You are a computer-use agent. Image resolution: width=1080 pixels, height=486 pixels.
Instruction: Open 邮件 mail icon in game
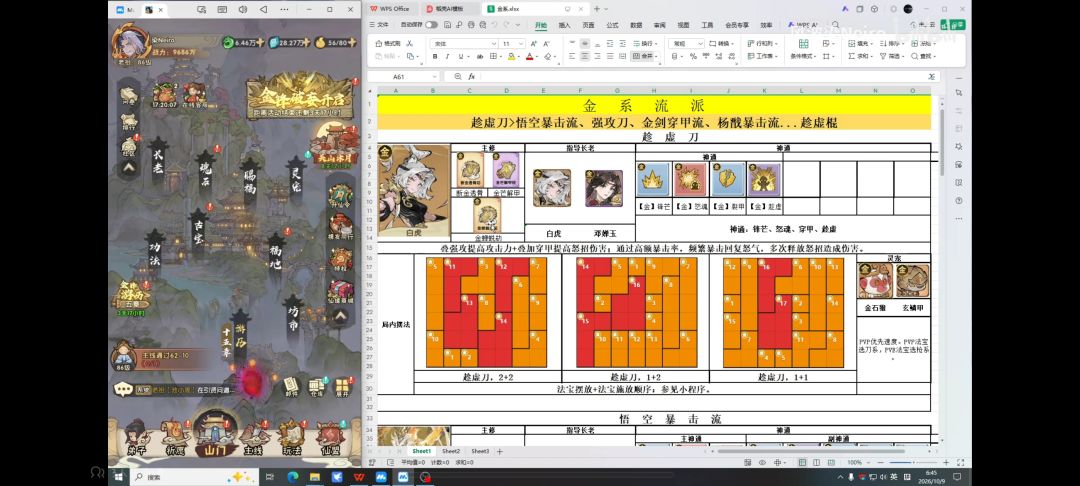point(291,387)
